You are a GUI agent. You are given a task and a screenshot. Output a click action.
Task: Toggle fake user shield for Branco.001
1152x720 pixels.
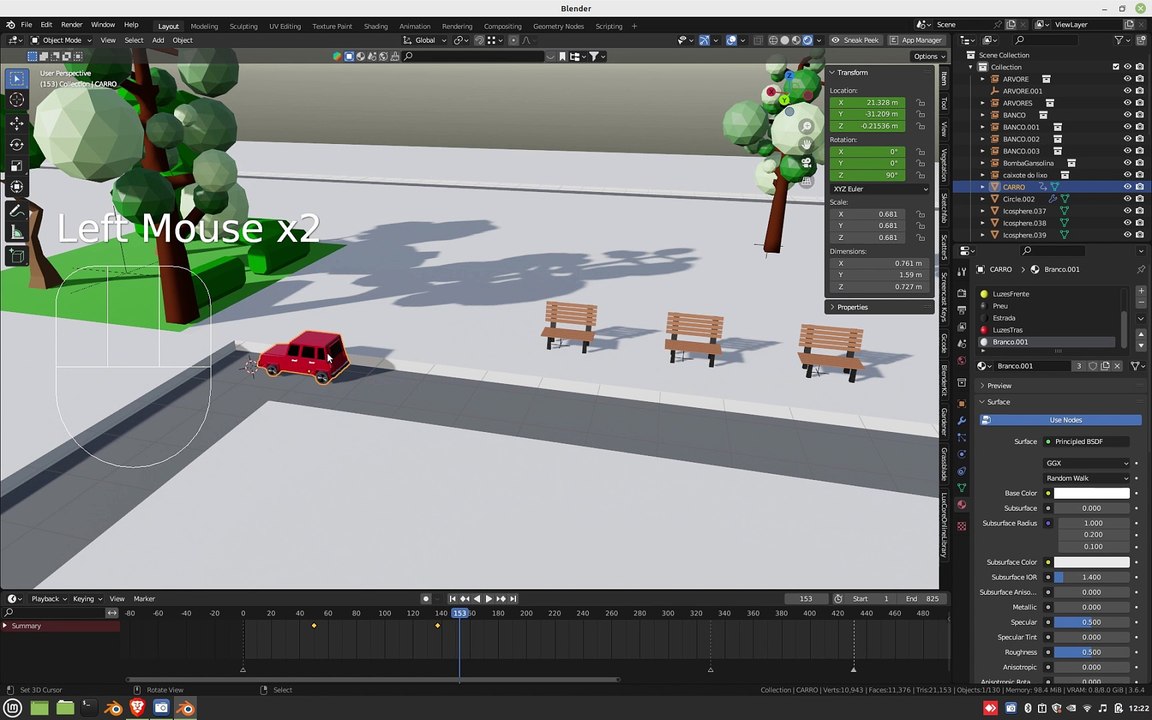click(x=1092, y=366)
